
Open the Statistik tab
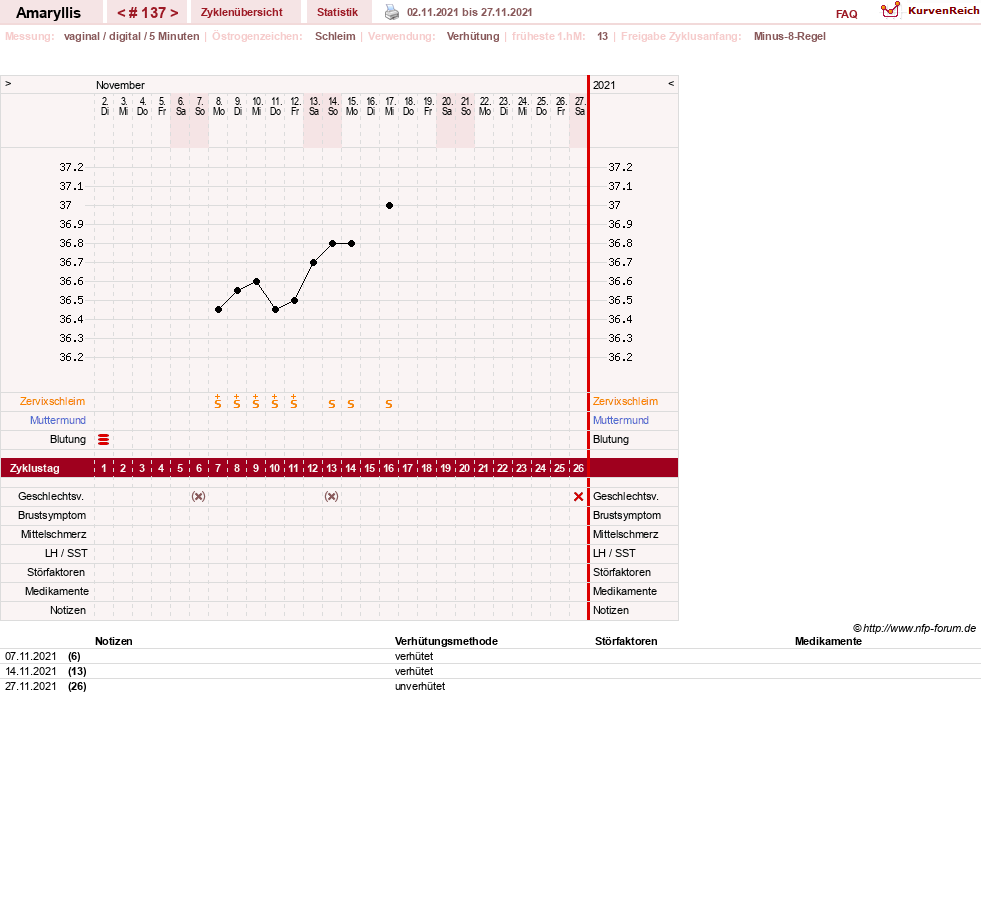337,12
